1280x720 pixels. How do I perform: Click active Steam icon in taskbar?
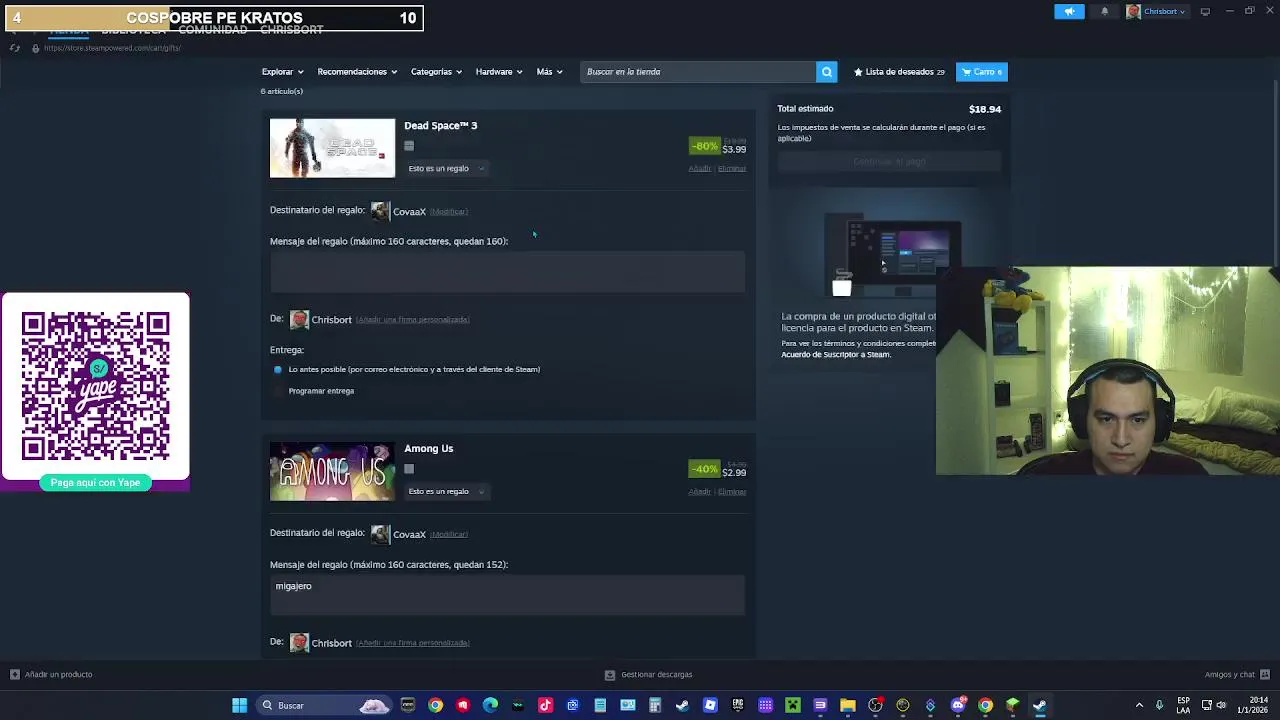1040,705
